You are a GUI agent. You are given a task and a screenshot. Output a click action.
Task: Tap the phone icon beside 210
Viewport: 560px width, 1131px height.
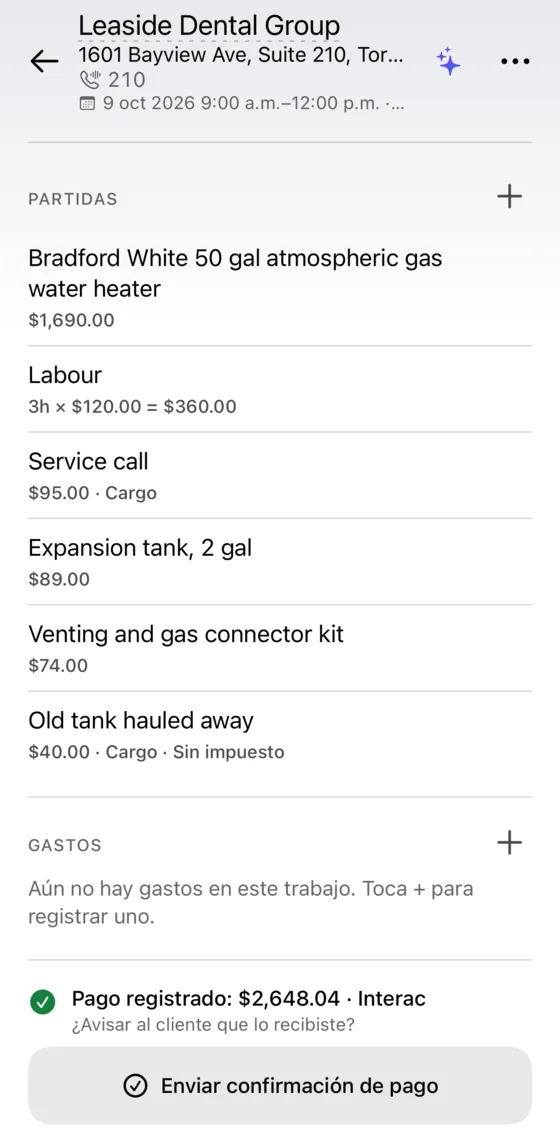click(x=90, y=80)
